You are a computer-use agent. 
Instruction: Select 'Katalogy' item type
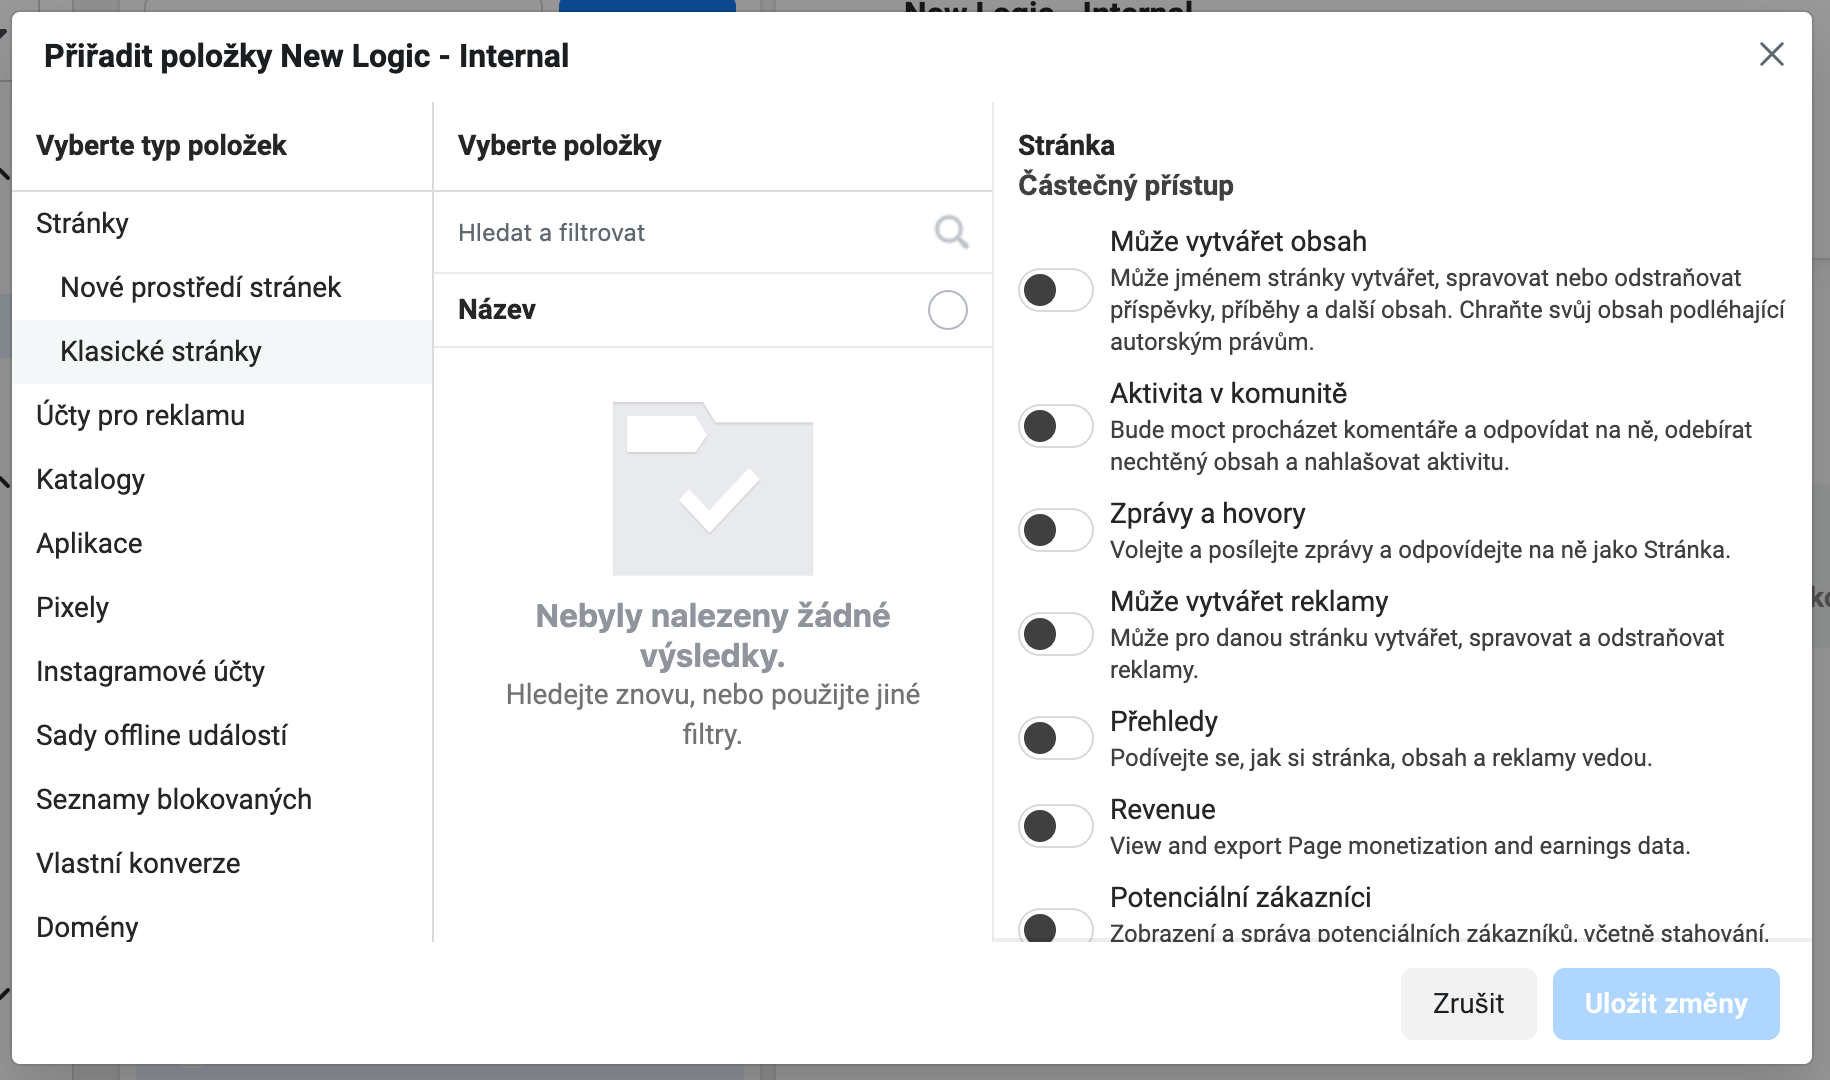point(90,480)
